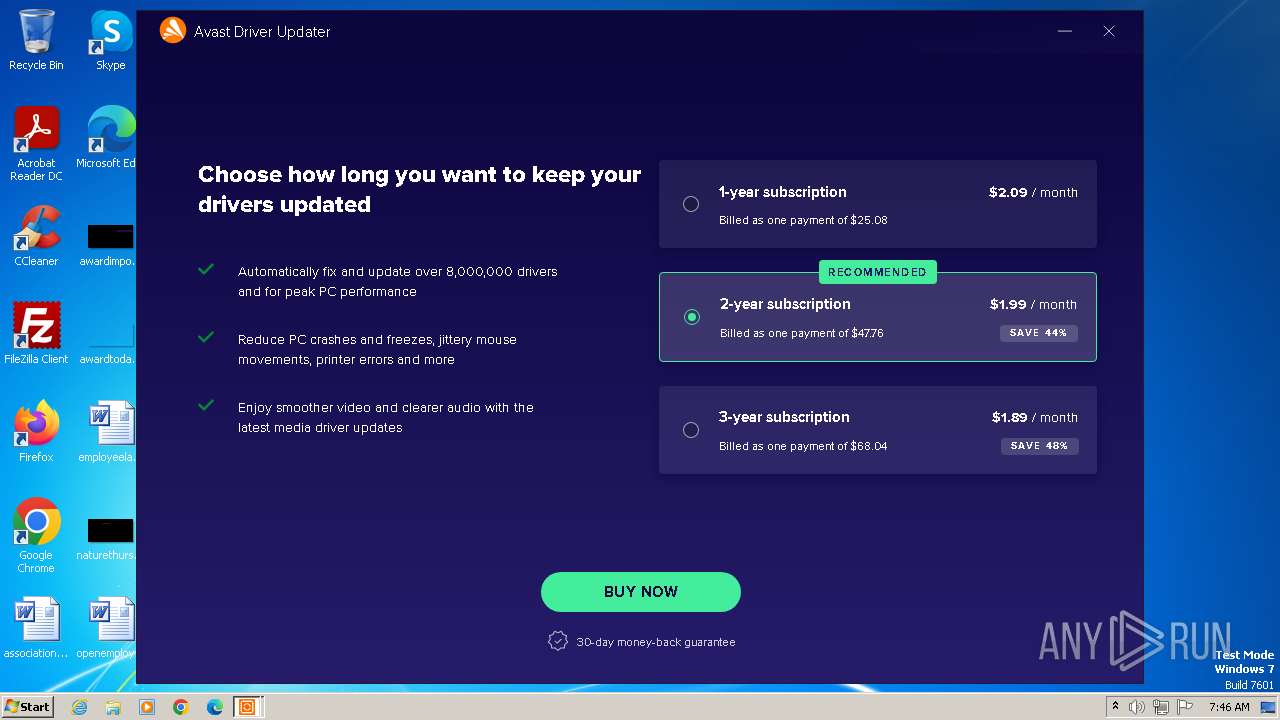
Task: Click the Avast logo icon in title bar
Action: [173, 31]
